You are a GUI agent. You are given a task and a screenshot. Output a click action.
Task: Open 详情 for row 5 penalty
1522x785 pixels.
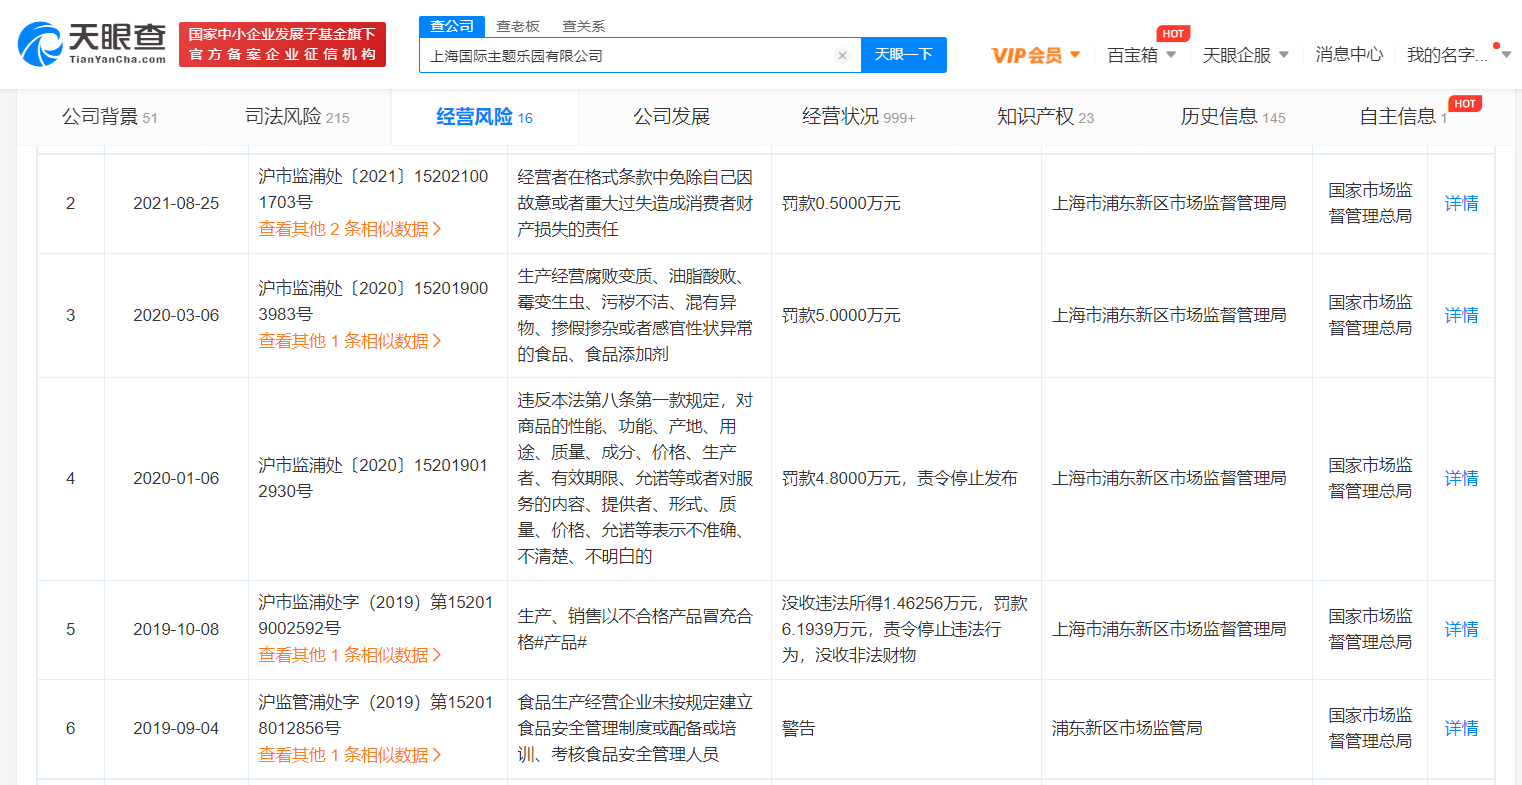[x=1461, y=629]
